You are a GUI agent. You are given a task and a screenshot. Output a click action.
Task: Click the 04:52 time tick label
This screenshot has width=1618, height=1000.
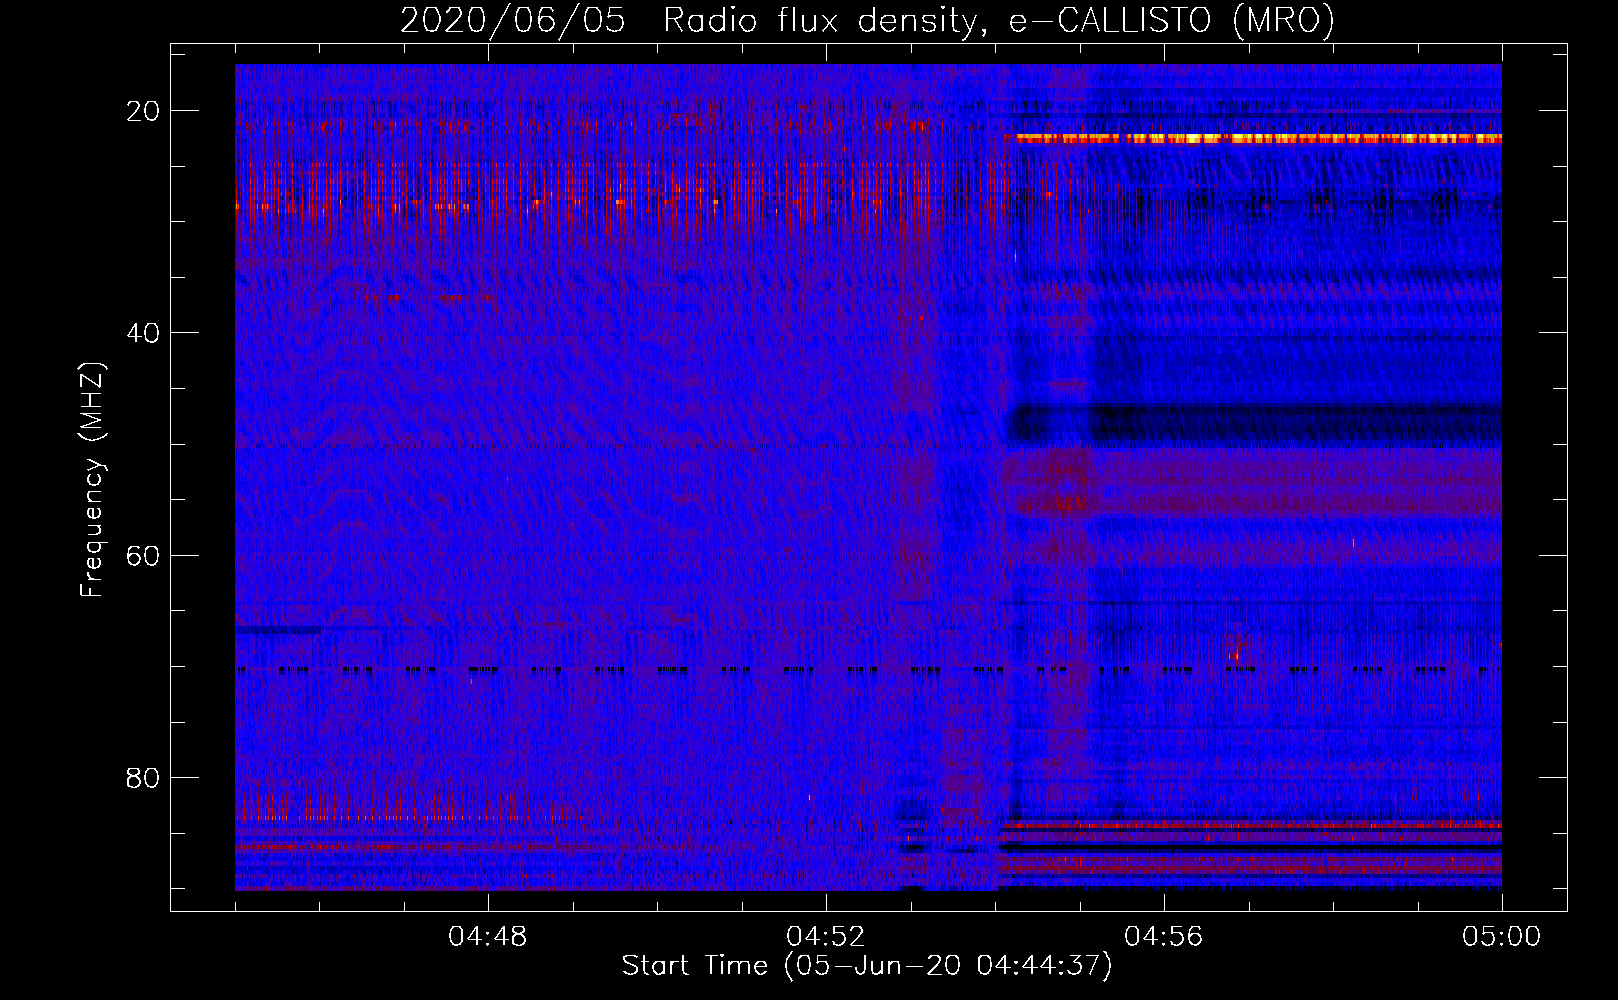coord(826,937)
